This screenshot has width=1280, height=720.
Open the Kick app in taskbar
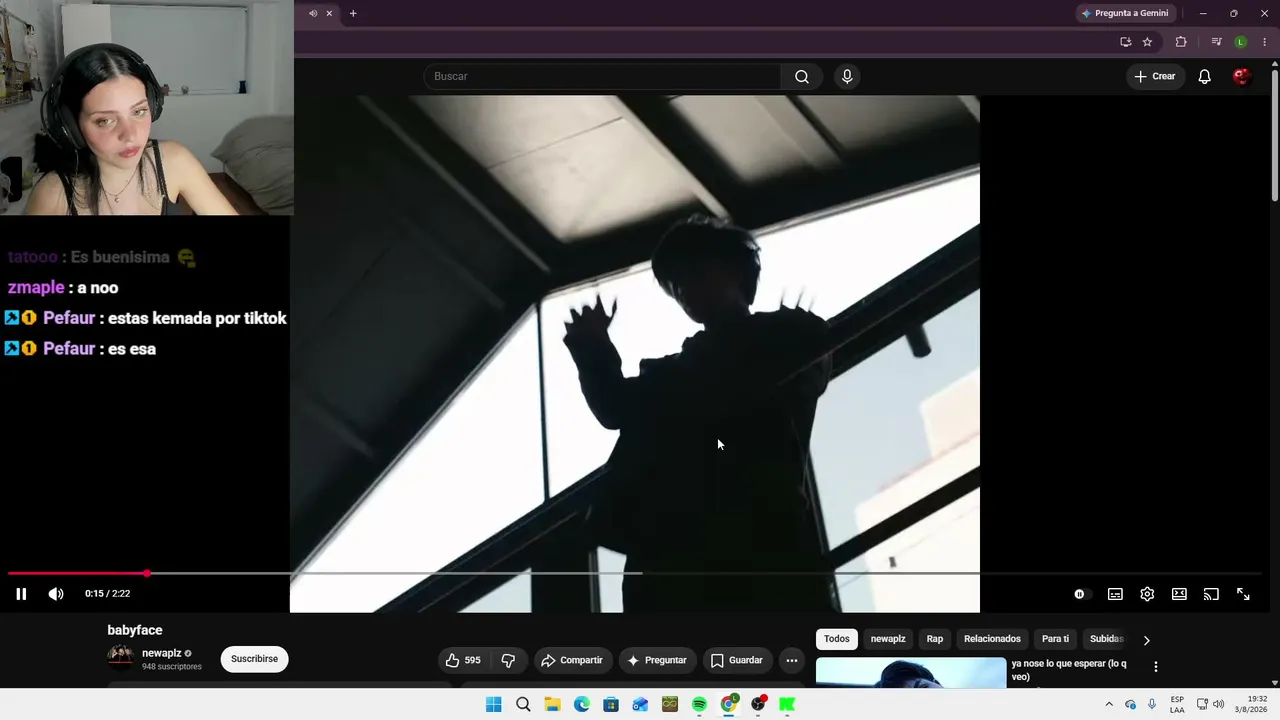(787, 704)
